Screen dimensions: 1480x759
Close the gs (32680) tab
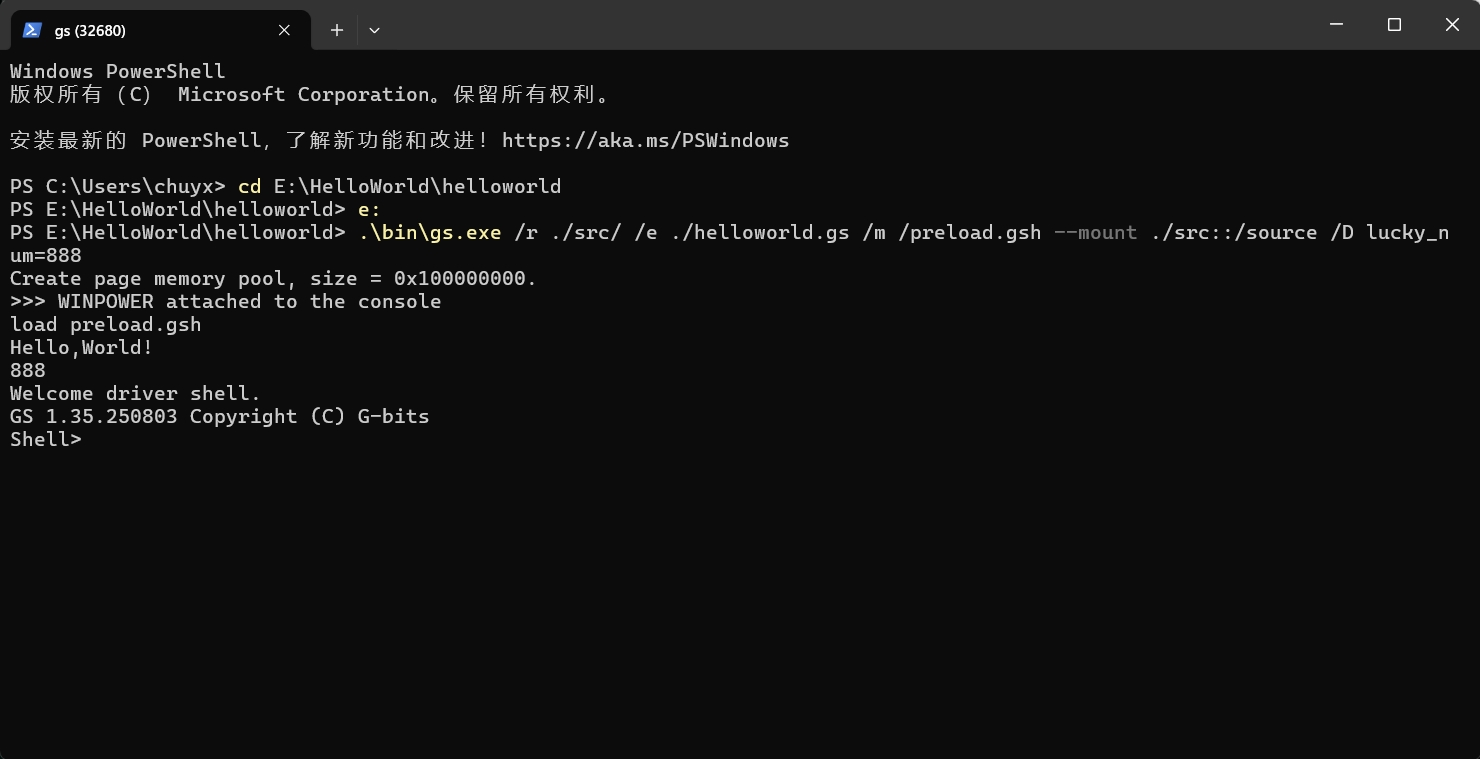pyautogui.click(x=284, y=30)
